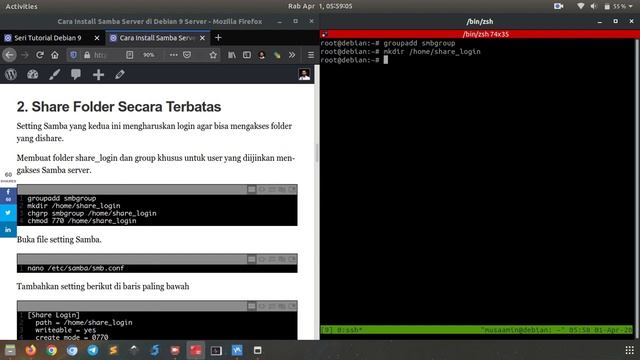Click the Firefox forward arrow
The height and width of the screenshot is (360, 640).
pos(24,55)
